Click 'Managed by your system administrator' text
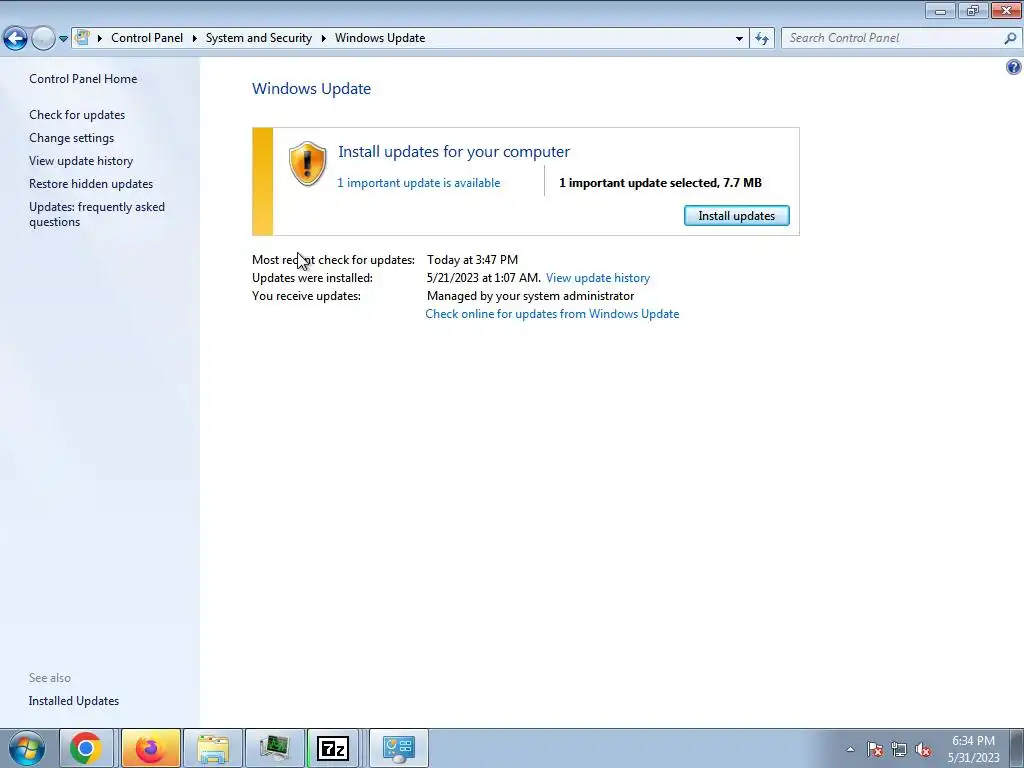 (530, 296)
